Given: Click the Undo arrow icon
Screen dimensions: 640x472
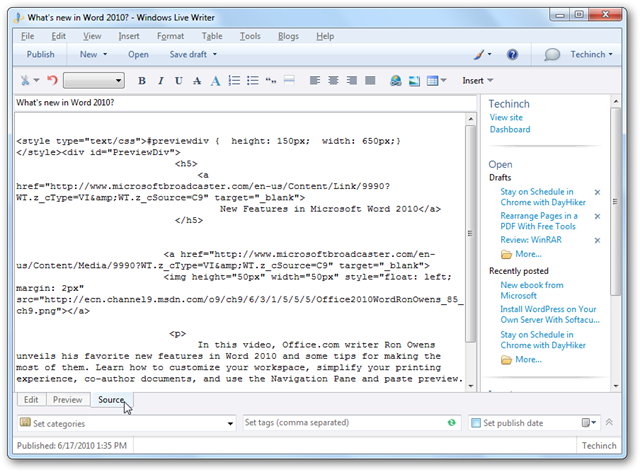Looking at the screenshot, I should (x=52, y=80).
